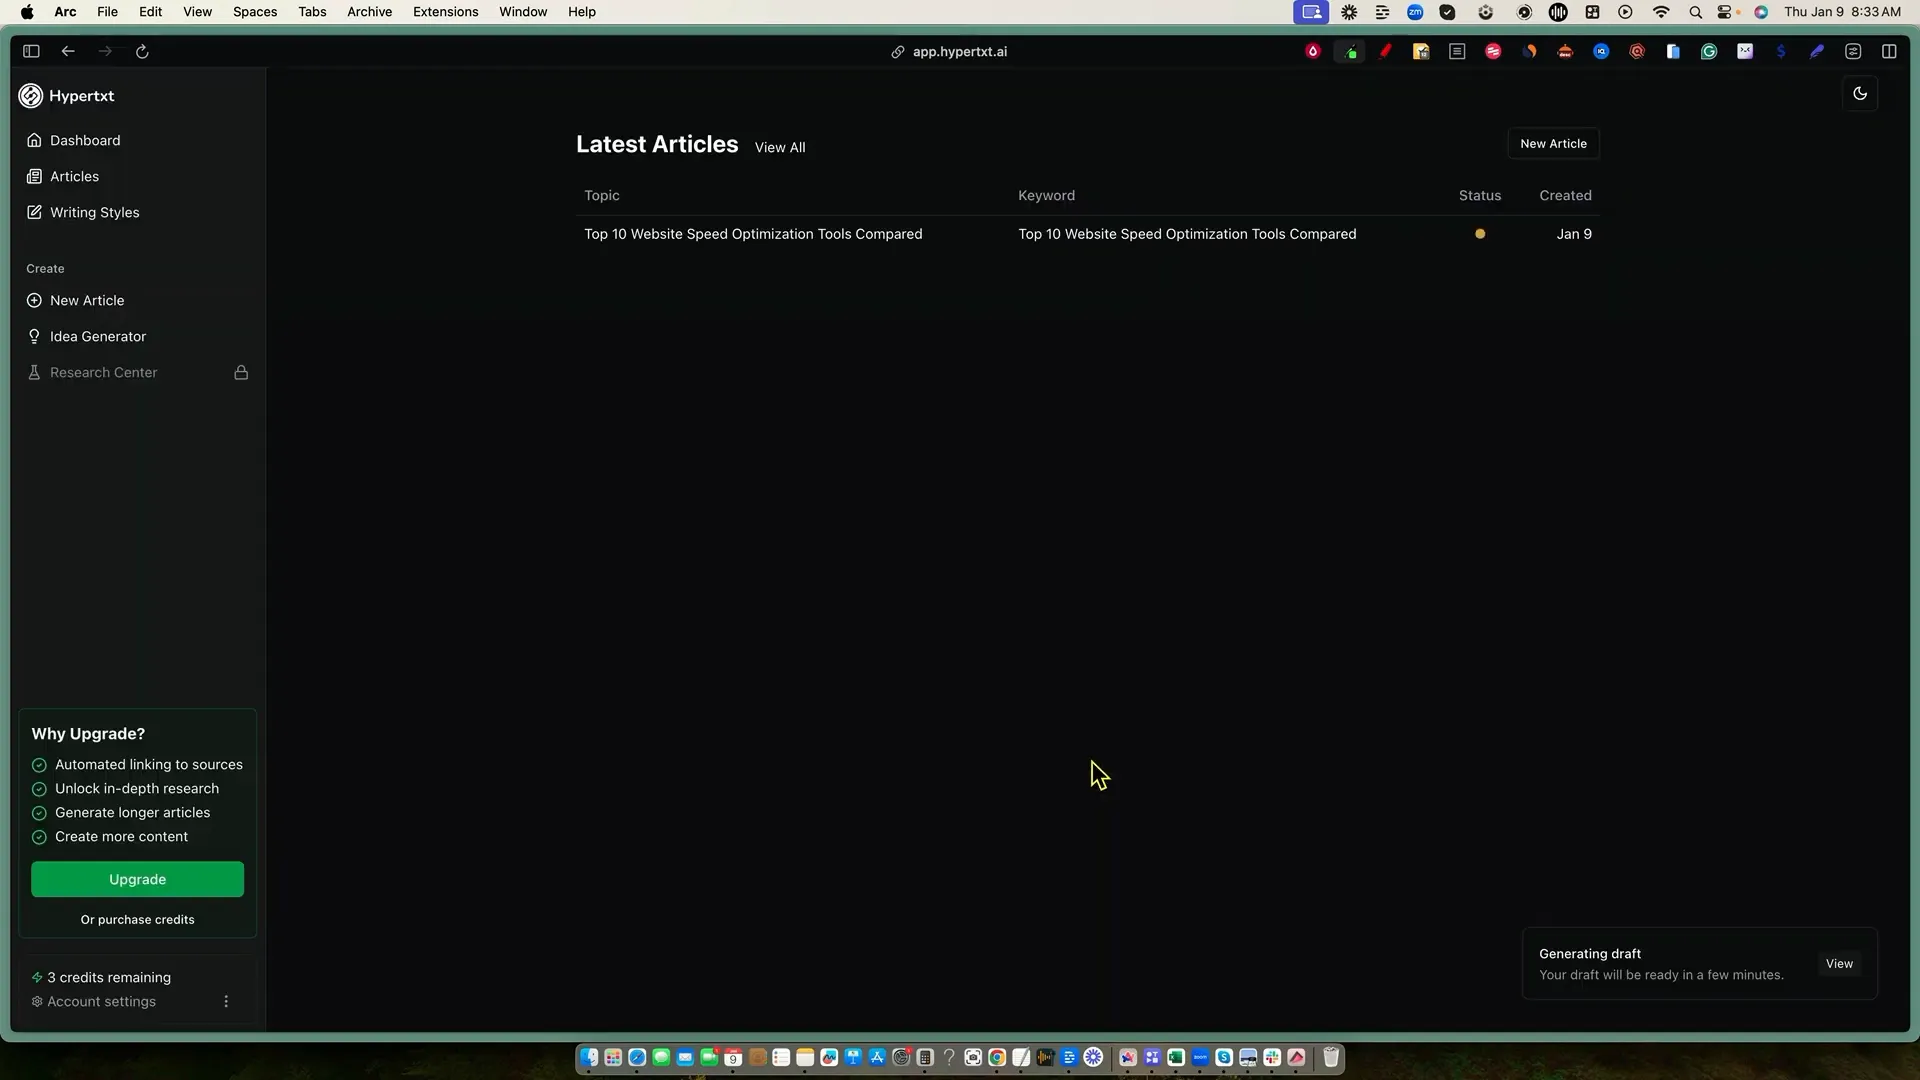The height and width of the screenshot is (1080, 1920).
Task: Click the Hypertxt logo icon
Action: [x=31, y=96]
